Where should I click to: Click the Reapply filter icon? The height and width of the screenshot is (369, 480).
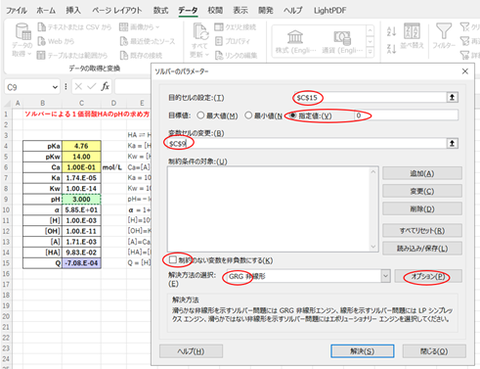tap(465, 41)
